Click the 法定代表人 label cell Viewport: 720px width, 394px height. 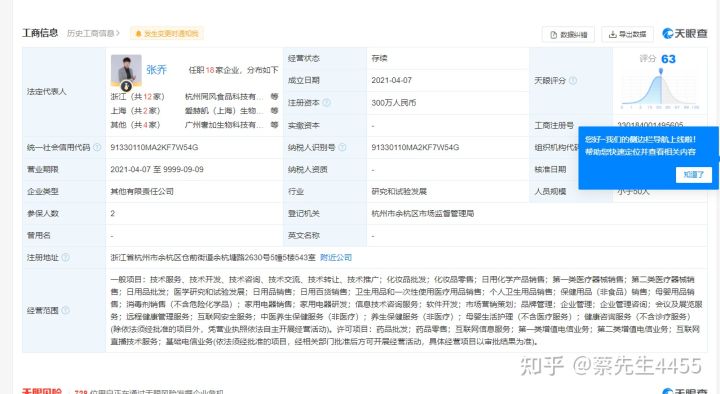(64, 91)
